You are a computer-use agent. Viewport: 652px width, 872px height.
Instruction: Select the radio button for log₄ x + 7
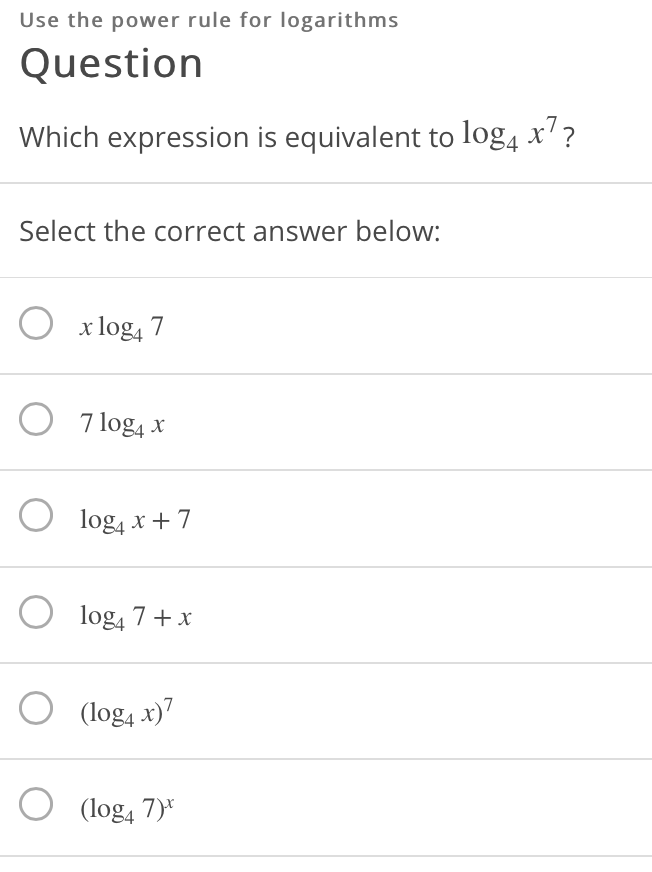(36, 515)
